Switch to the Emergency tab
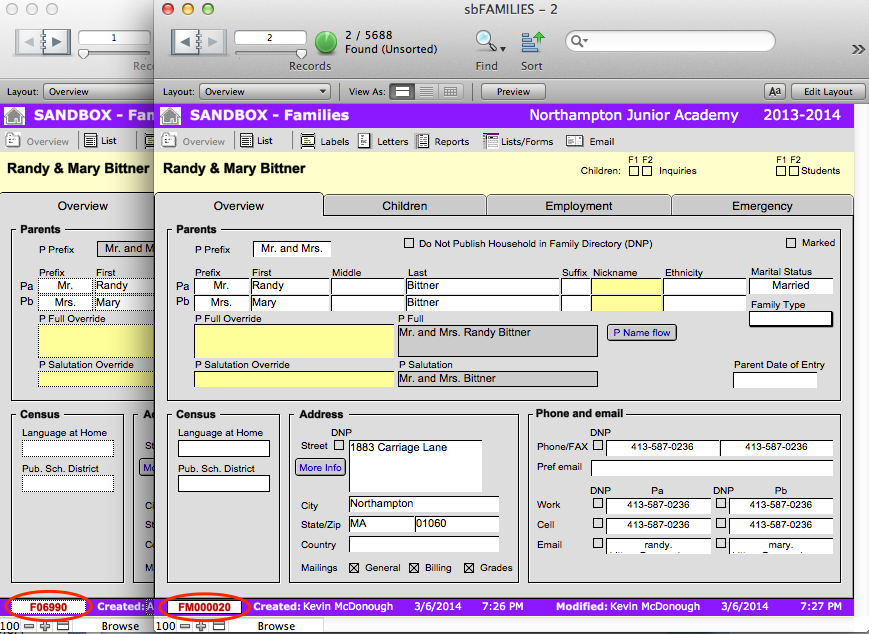Image resolution: width=869 pixels, height=634 pixels. pyautogui.click(x=761, y=206)
